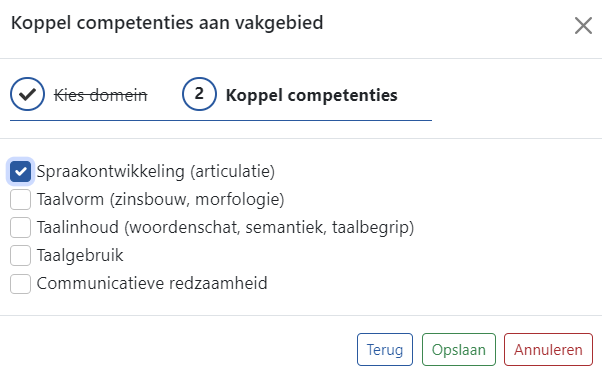Select the Koppel competenties step label
The image size is (602, 375).
(311, 95)
